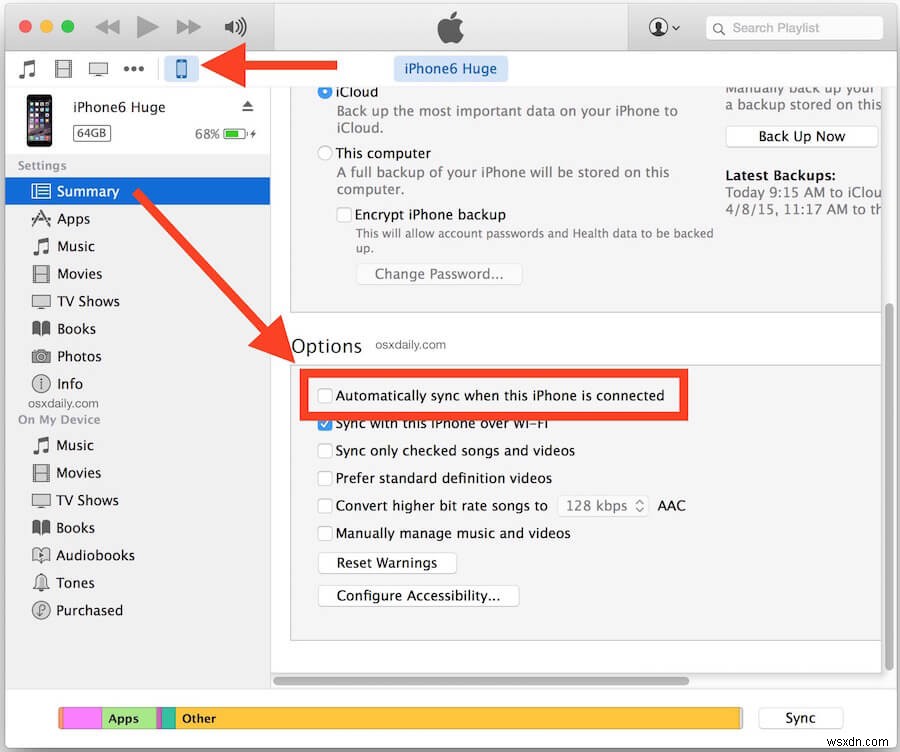The image size is (900, 752).
Task: Check Encrypt iPhone backup
Action: [344, 214]
